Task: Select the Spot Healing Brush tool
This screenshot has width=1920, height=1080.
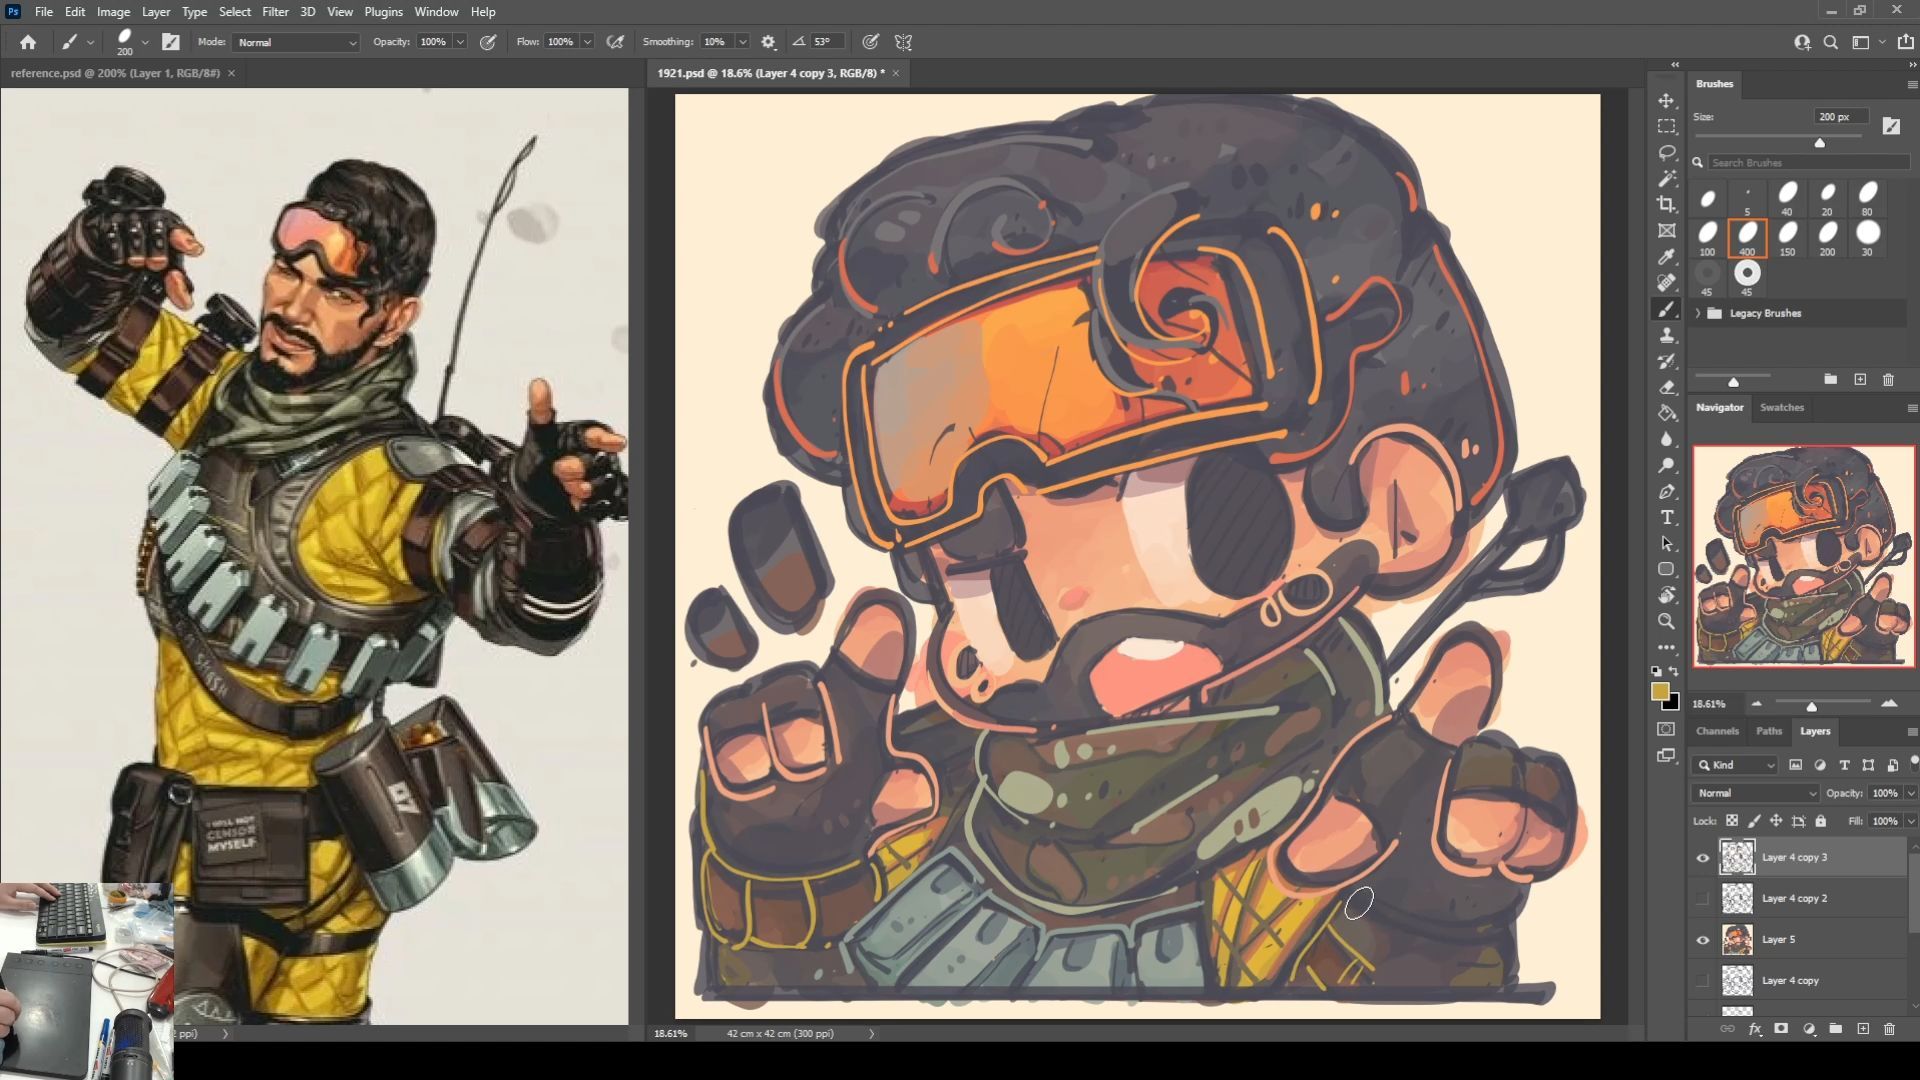Action: 1666,283
